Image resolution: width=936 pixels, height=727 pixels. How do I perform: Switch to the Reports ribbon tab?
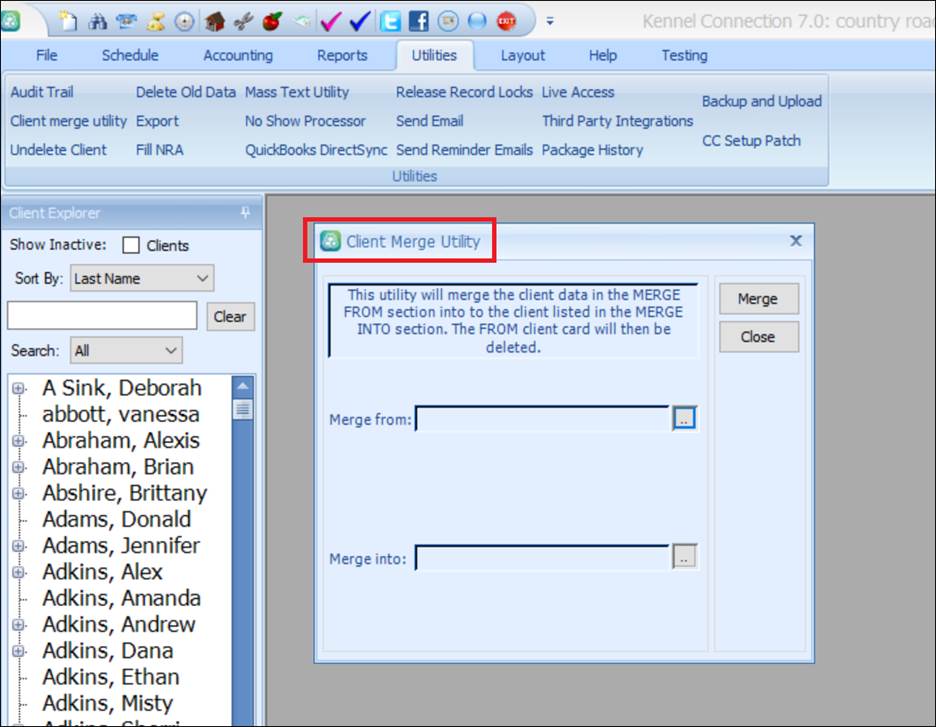coord(342,55)
